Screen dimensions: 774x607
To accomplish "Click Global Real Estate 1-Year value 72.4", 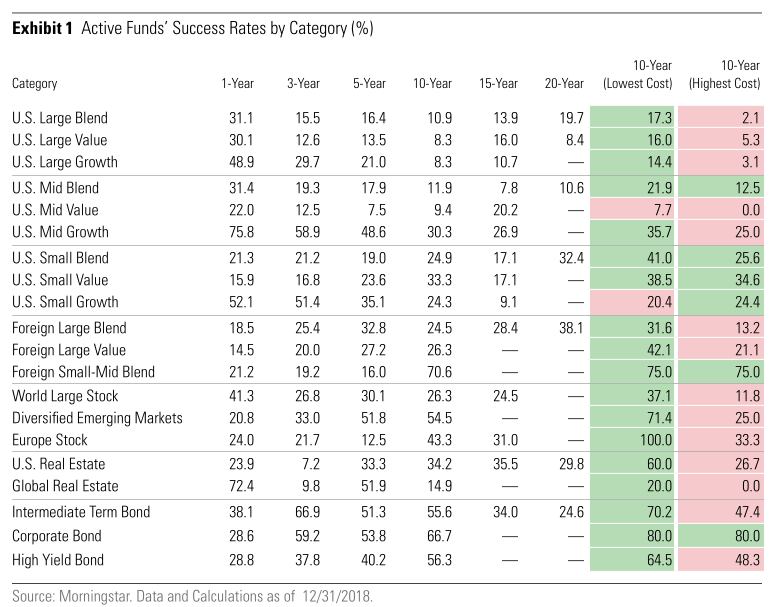I will click(x=241, y=486).
